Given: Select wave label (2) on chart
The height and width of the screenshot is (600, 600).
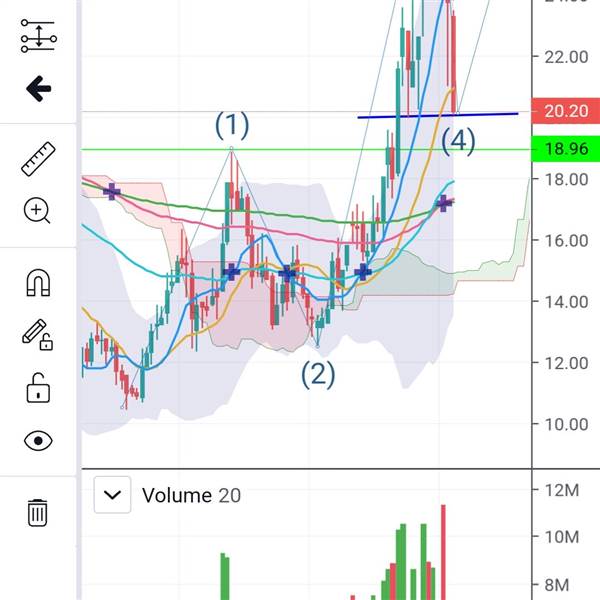Looking at the screenshot, I should click(x=318, y=375).
